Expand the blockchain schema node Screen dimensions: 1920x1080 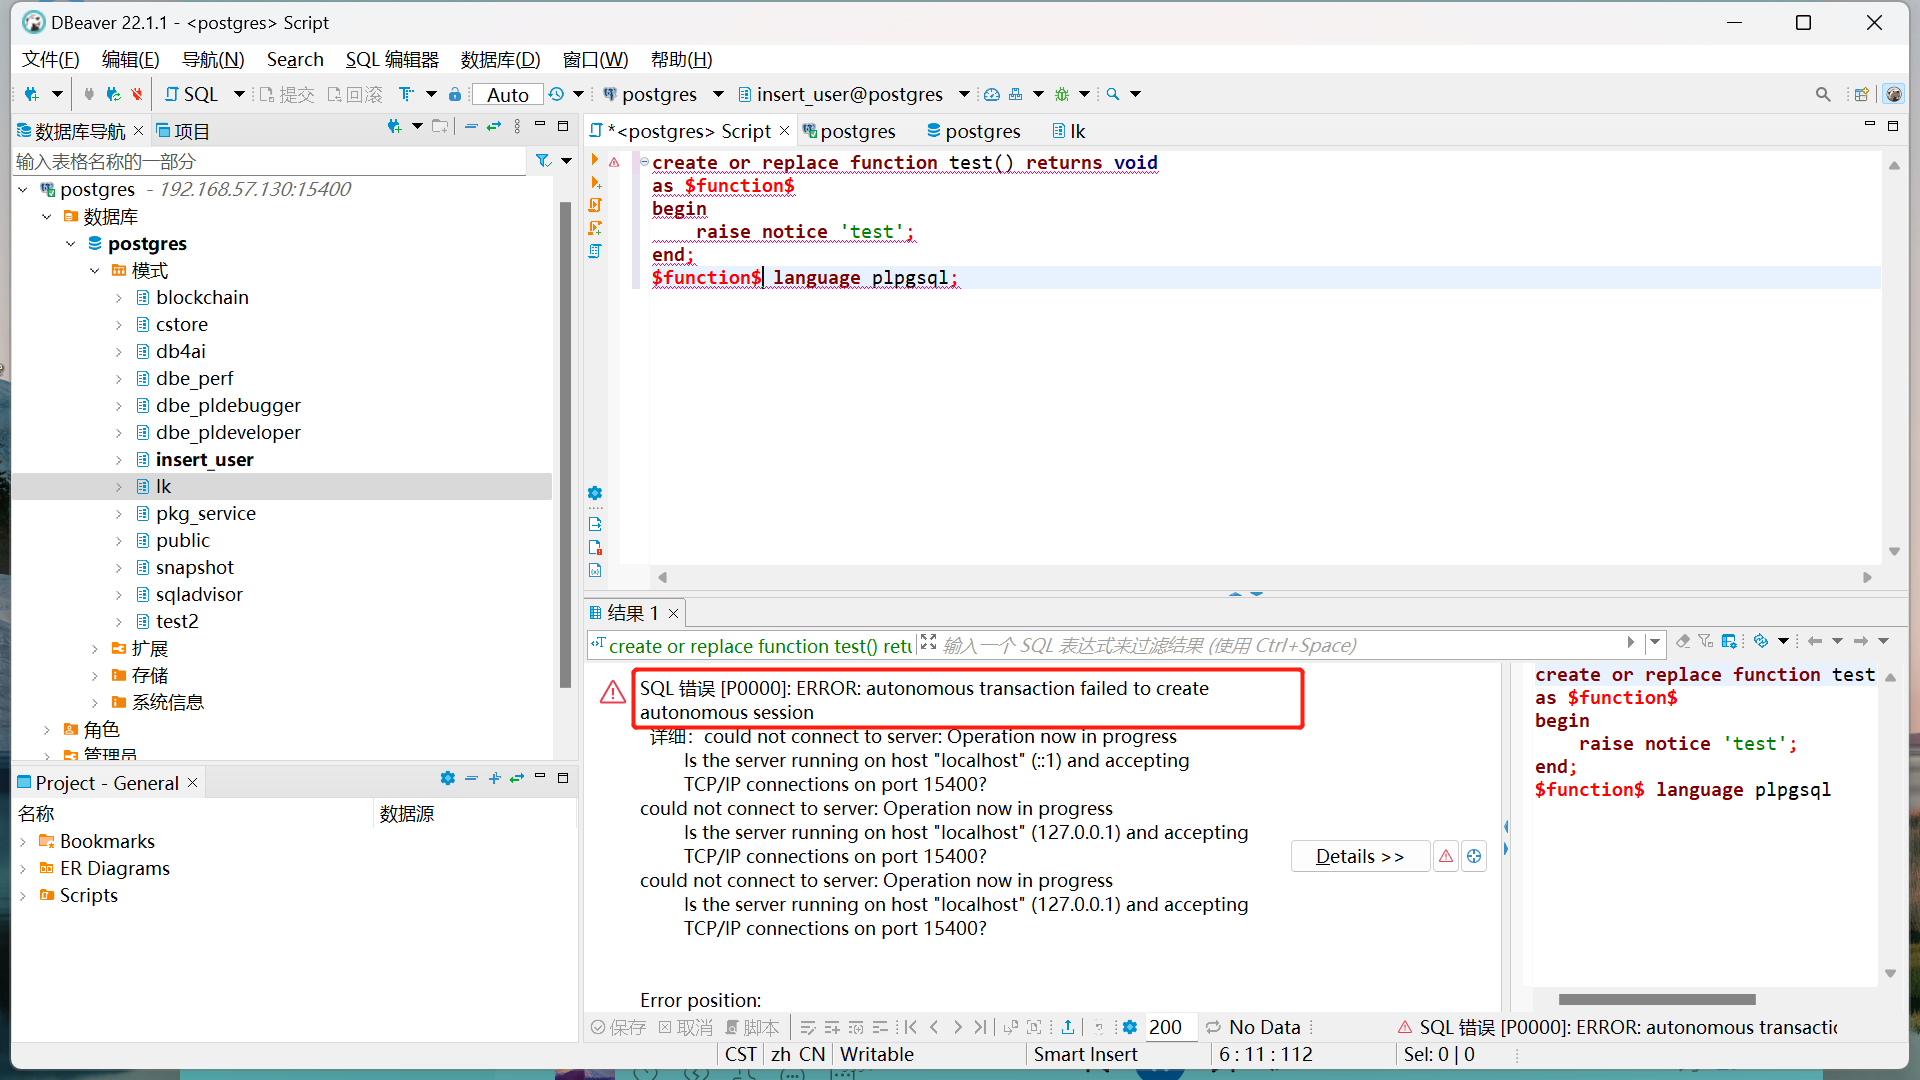coord(119,298)
